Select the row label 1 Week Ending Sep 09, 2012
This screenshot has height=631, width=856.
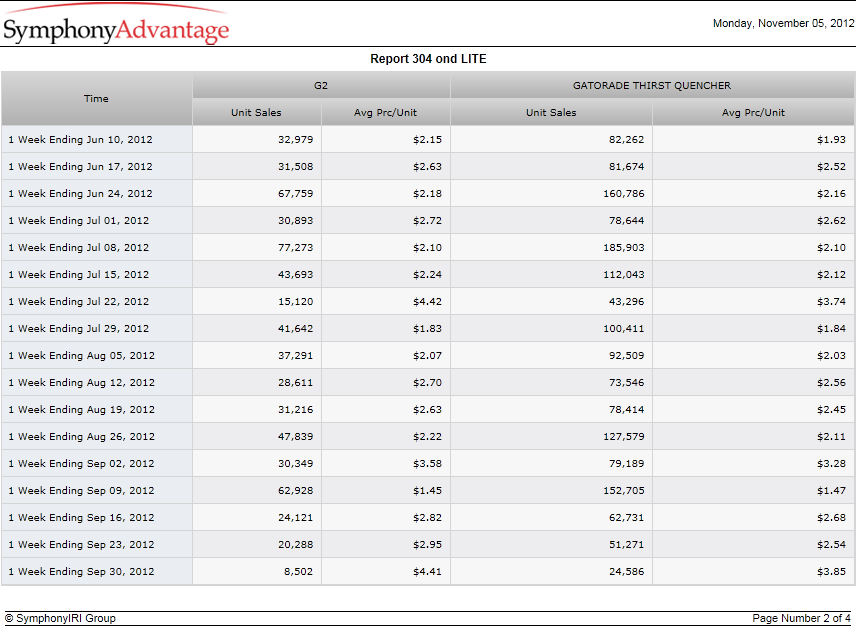tap(81, 491)
